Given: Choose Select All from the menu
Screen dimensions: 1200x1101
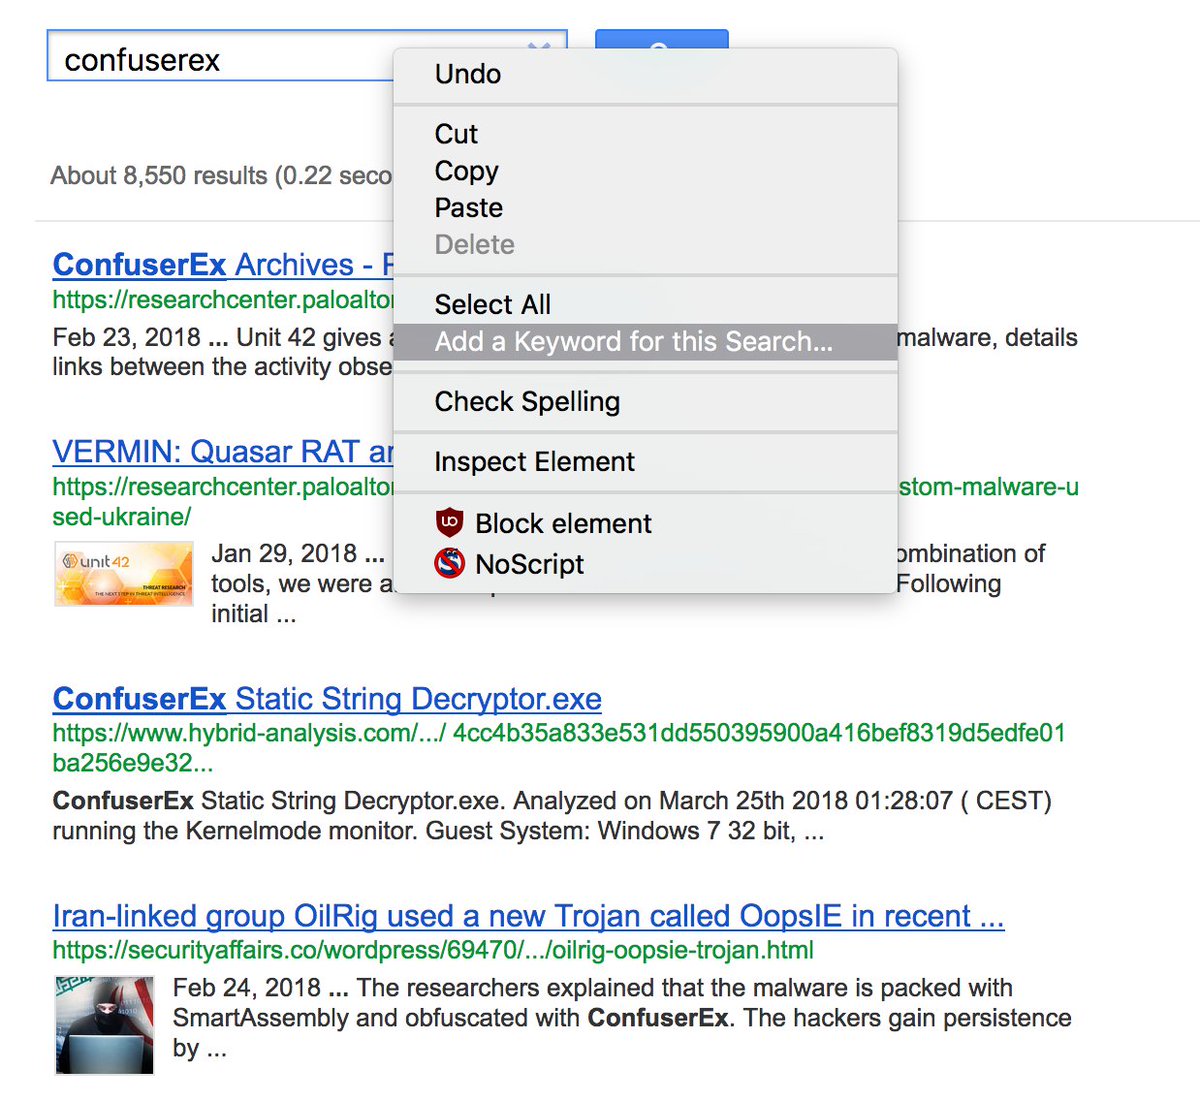Looking at the screenshot, I should [x=645, y=304].
